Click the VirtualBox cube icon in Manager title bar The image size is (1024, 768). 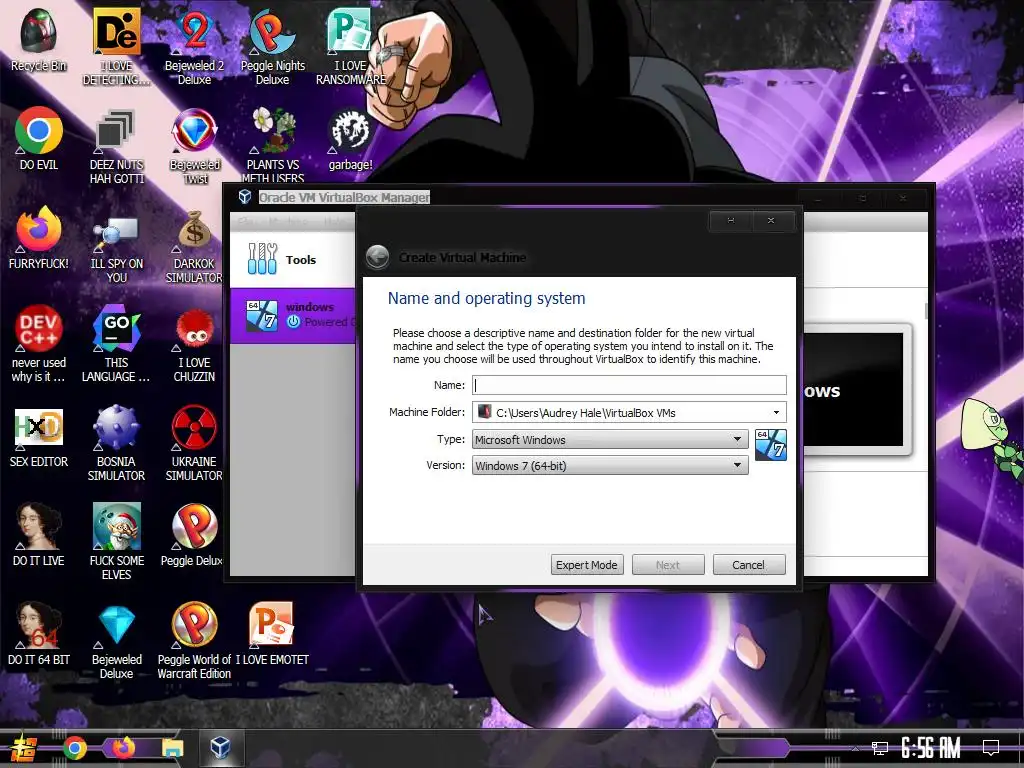click(245, 197)
